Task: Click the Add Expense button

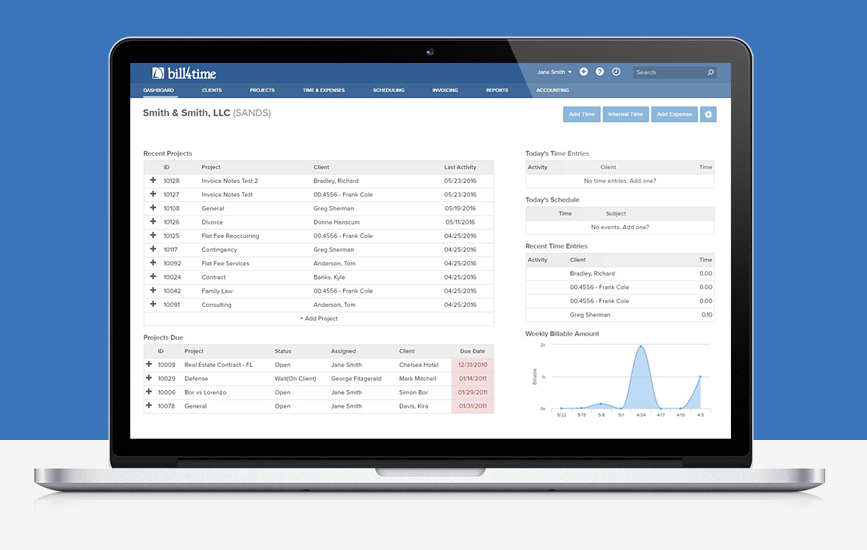Action: point(674,114)
